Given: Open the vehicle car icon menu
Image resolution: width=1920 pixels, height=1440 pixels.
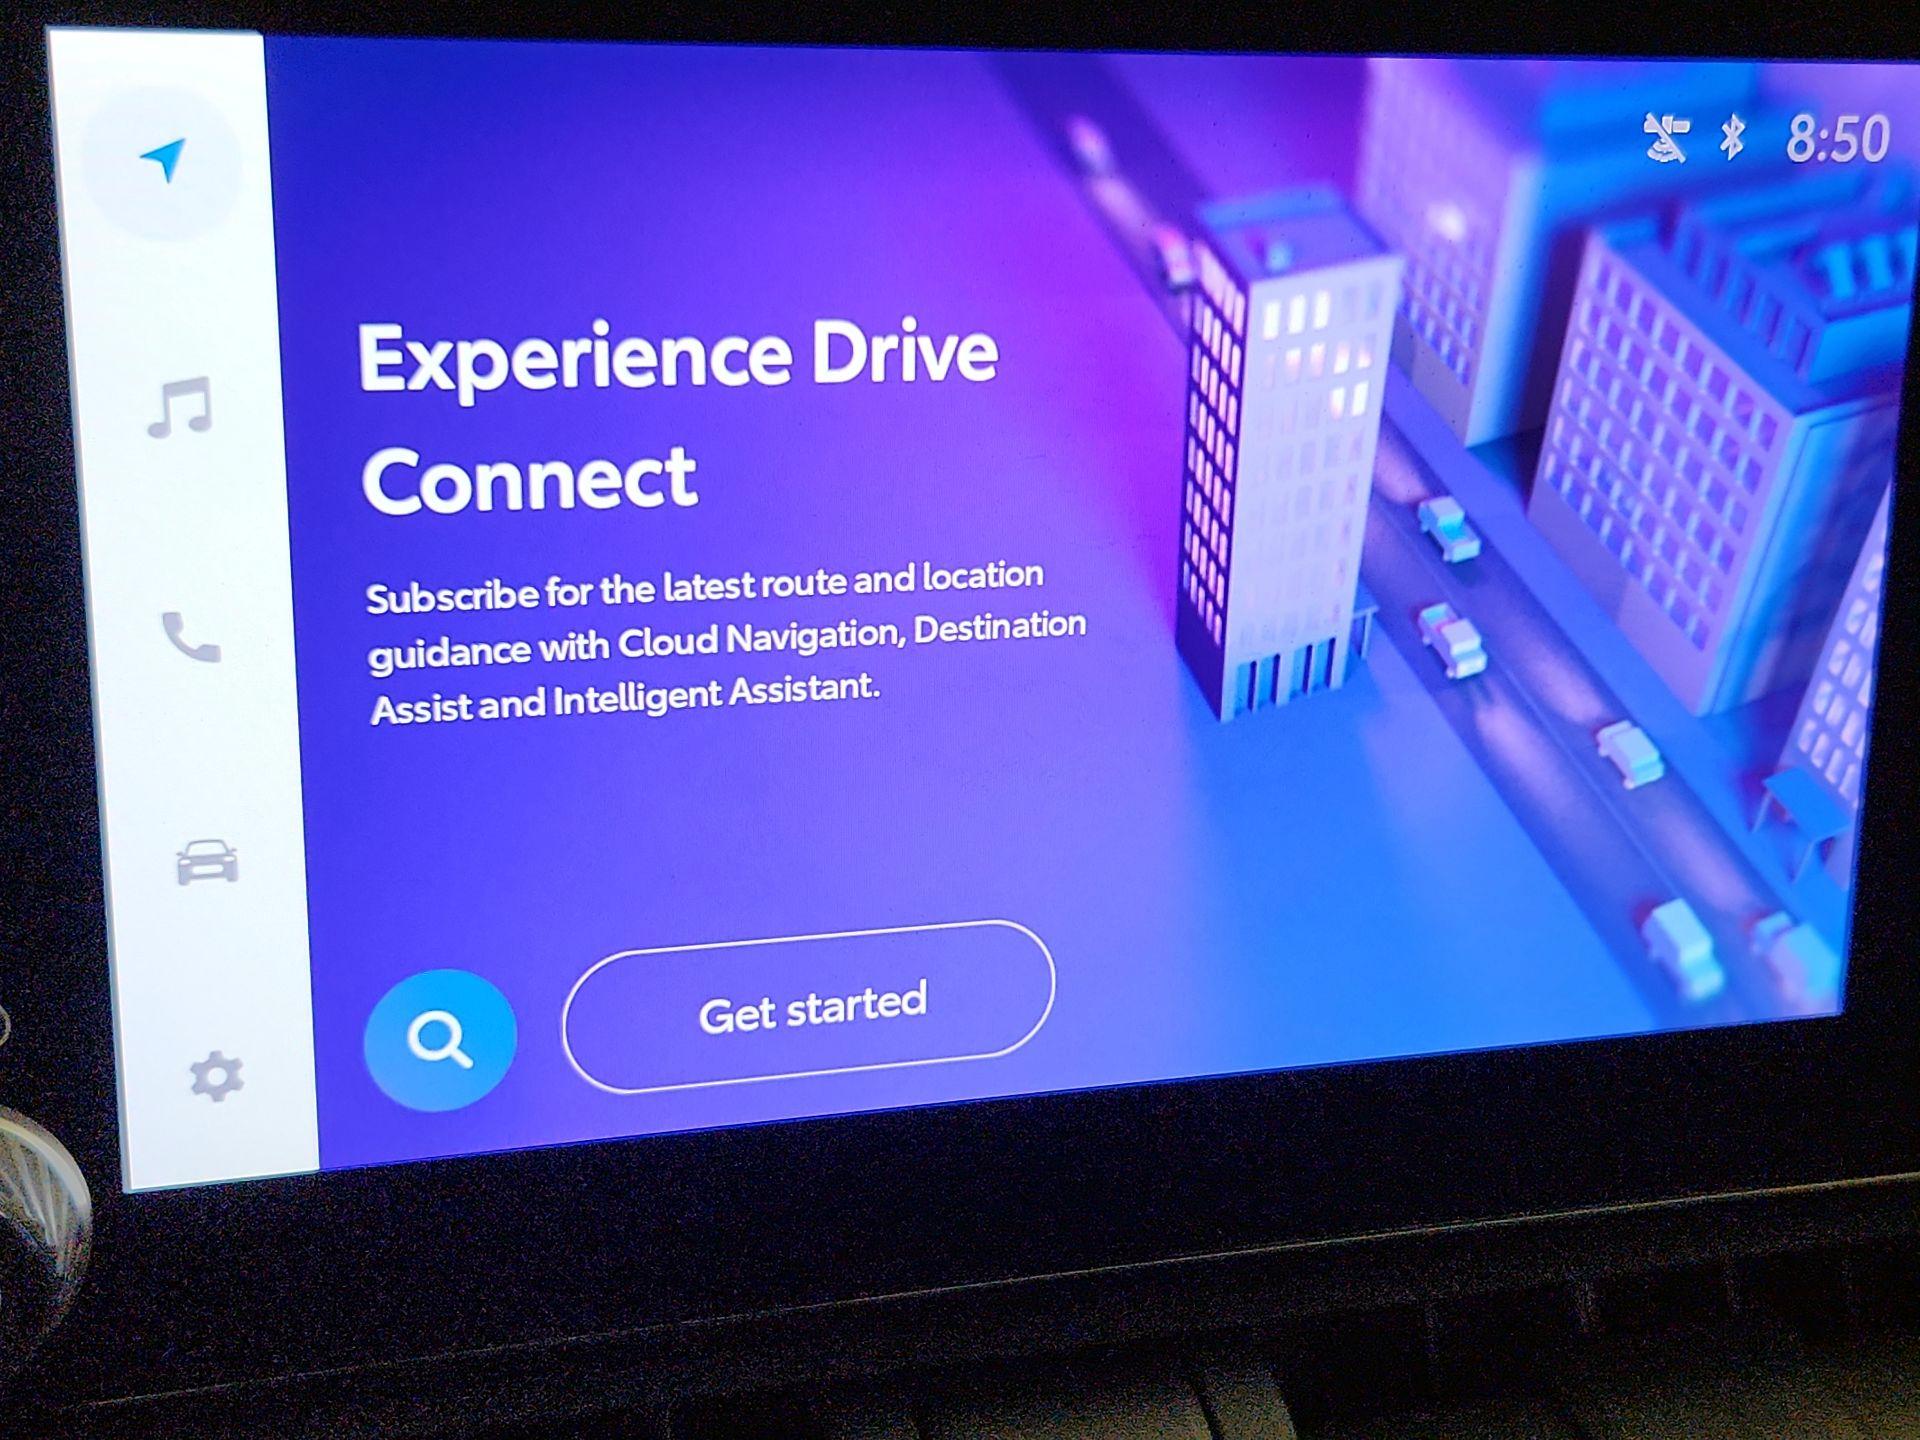Looking at the screenshot, I should [207, 861].
